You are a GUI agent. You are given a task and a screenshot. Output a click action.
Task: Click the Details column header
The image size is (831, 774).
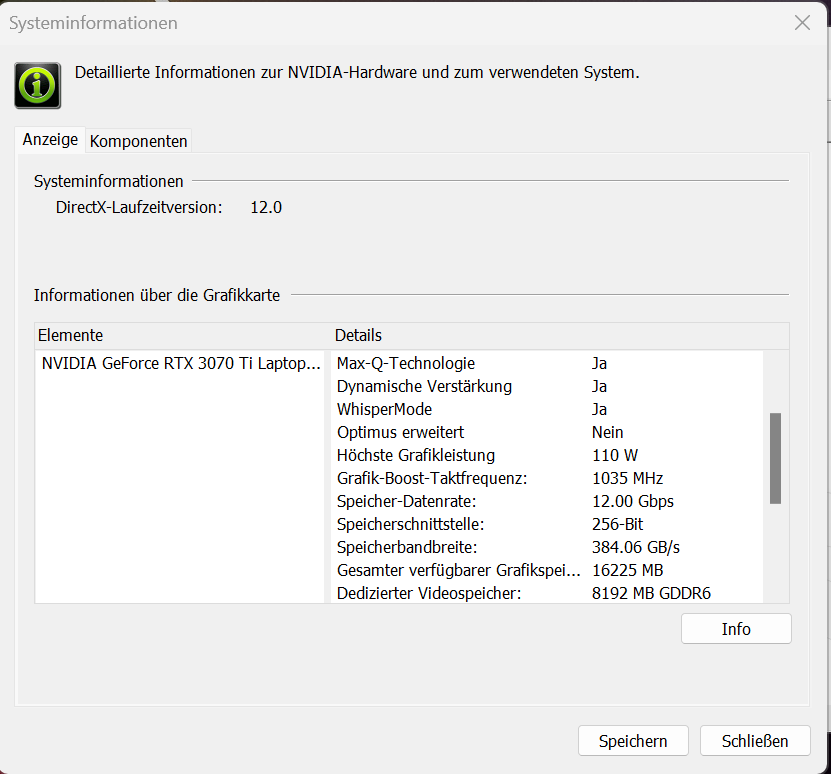coord(560,336)
